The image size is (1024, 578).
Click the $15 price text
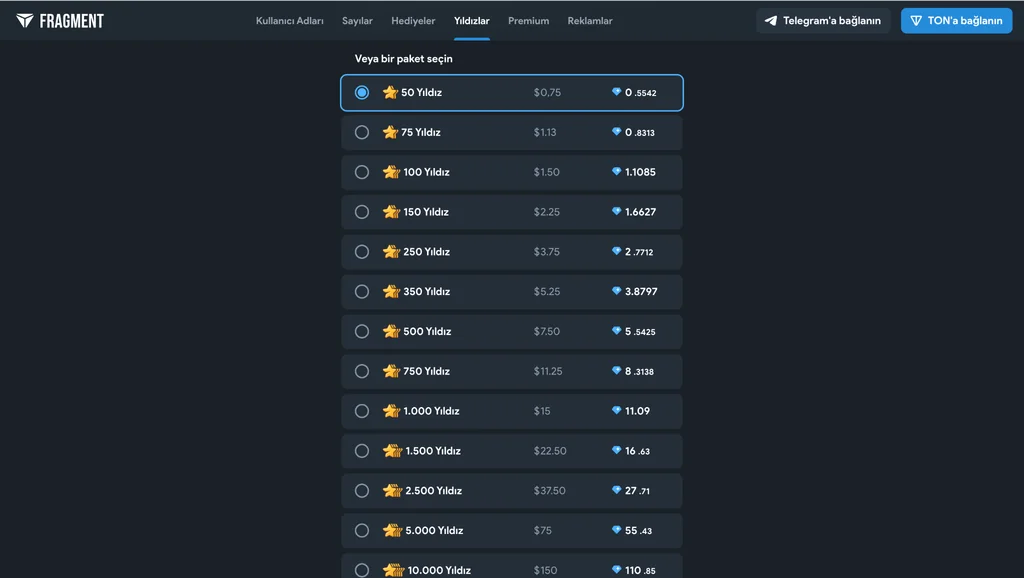pos(542,411)
